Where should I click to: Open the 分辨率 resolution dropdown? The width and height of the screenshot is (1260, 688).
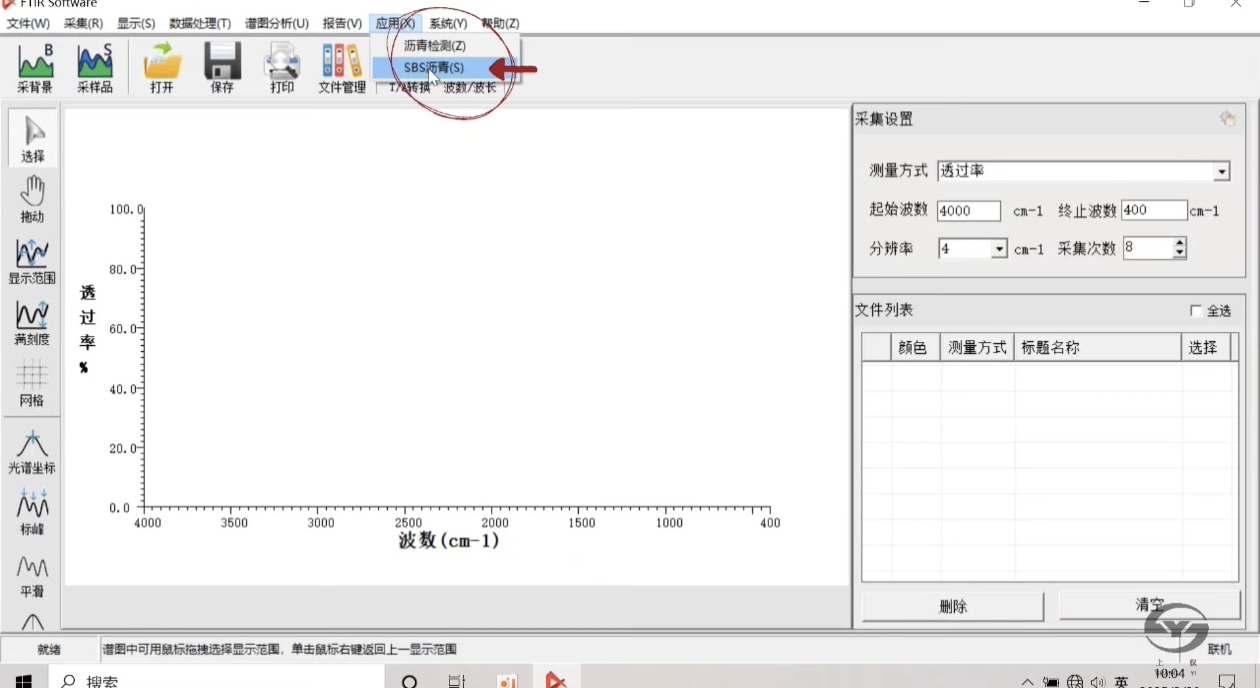pos(998,249)
